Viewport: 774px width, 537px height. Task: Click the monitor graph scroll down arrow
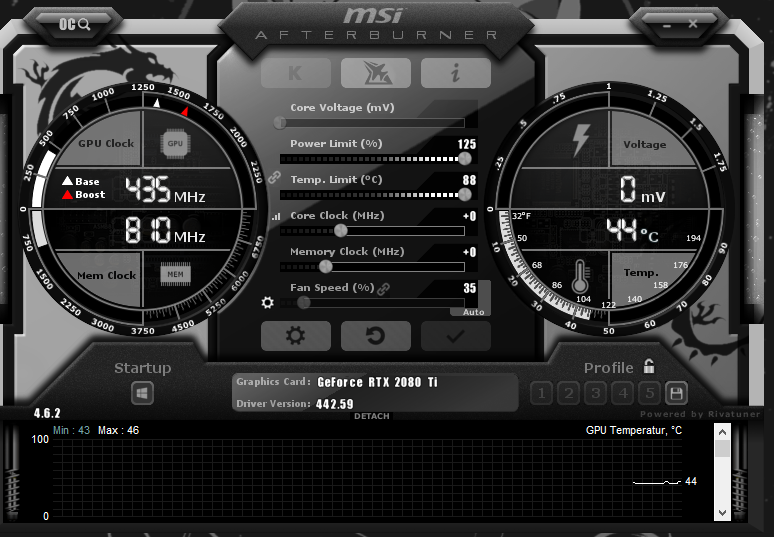(722, 512)
